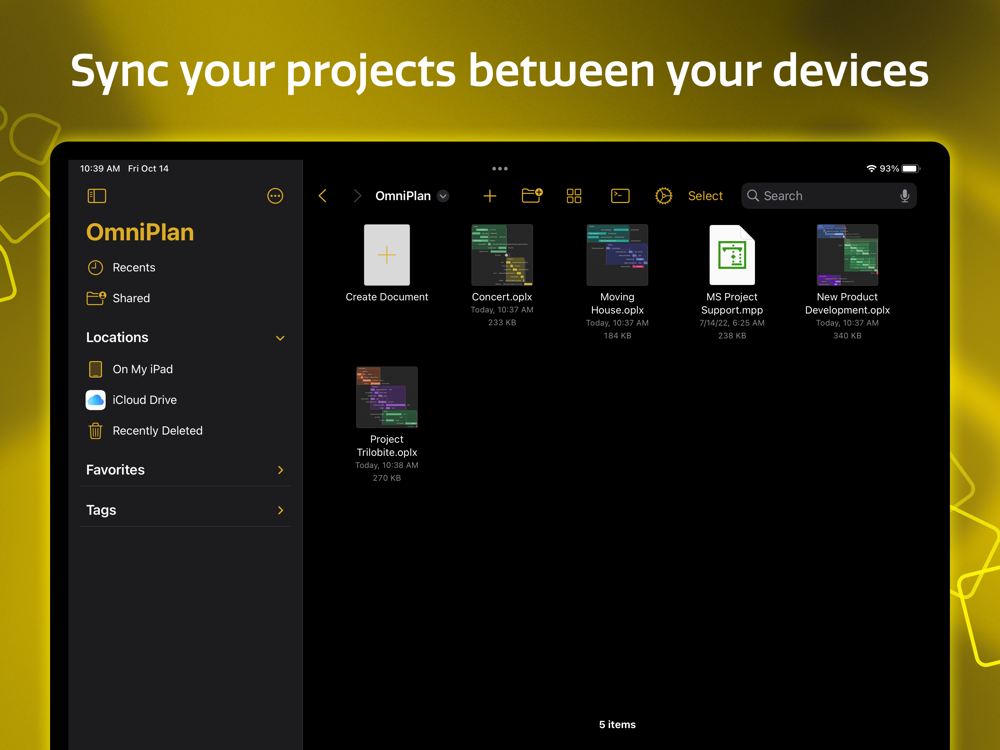Open the Shared section
This screenshot has height=750, width=1000.
(x=185, y=298)
